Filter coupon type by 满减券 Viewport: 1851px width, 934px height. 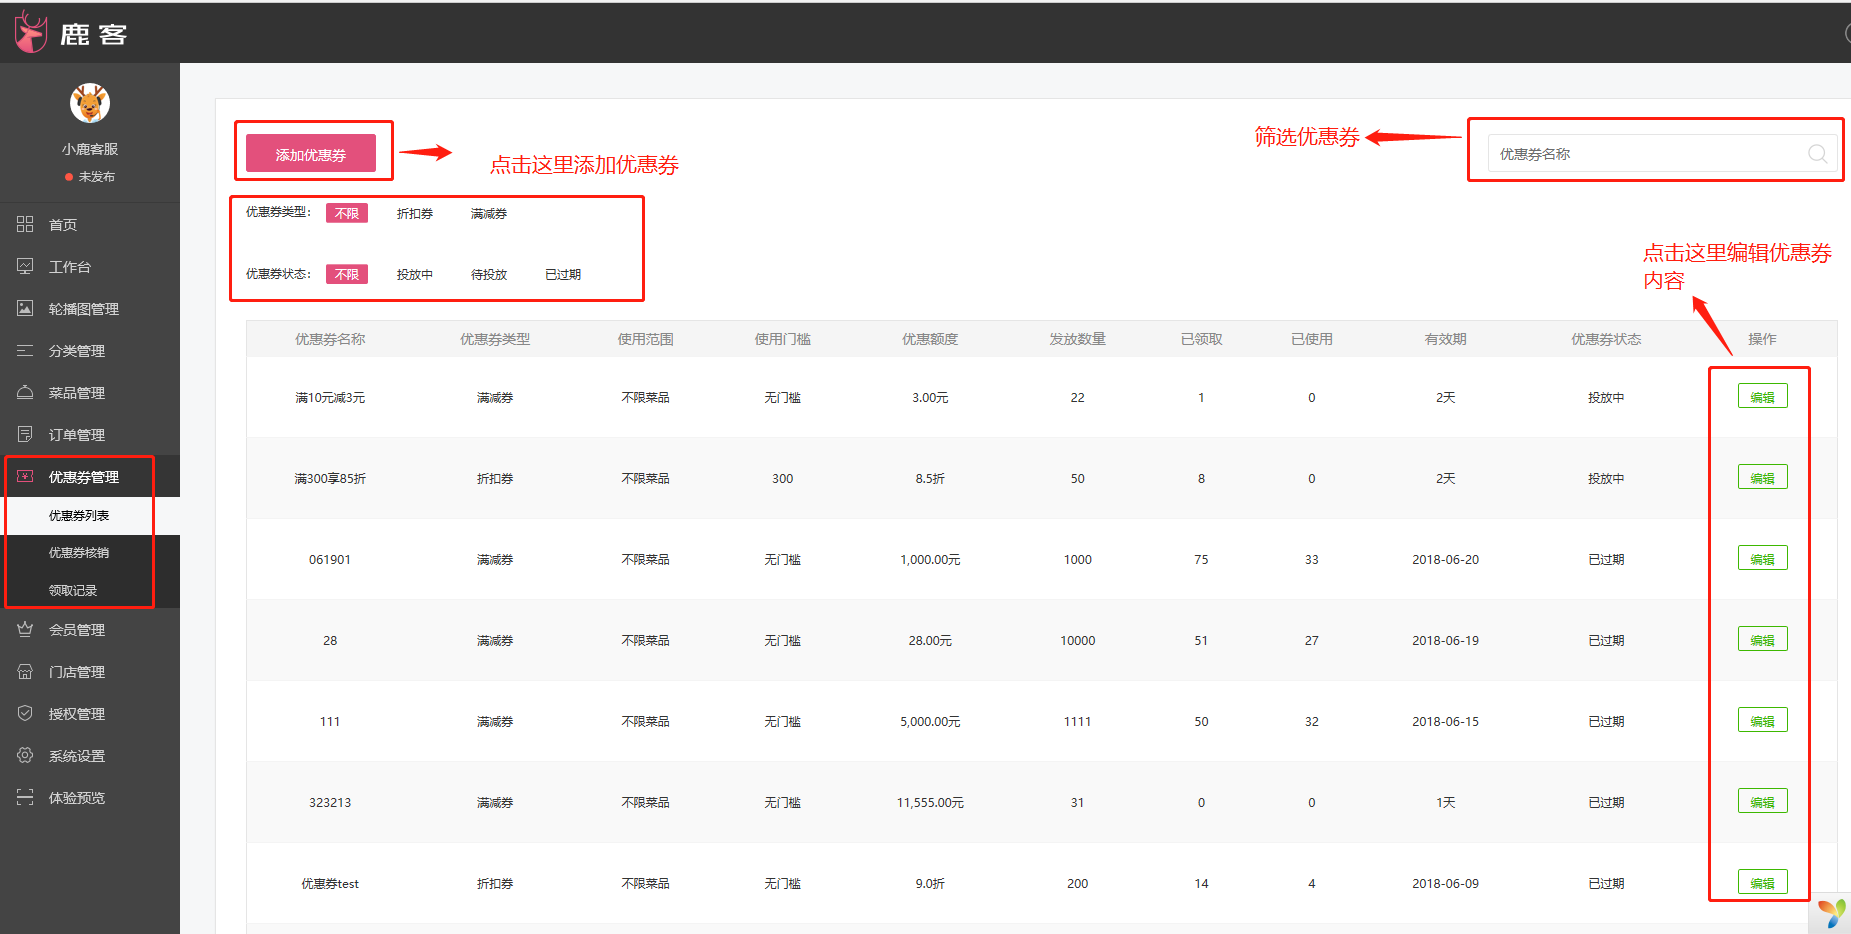tap(489, 213)
